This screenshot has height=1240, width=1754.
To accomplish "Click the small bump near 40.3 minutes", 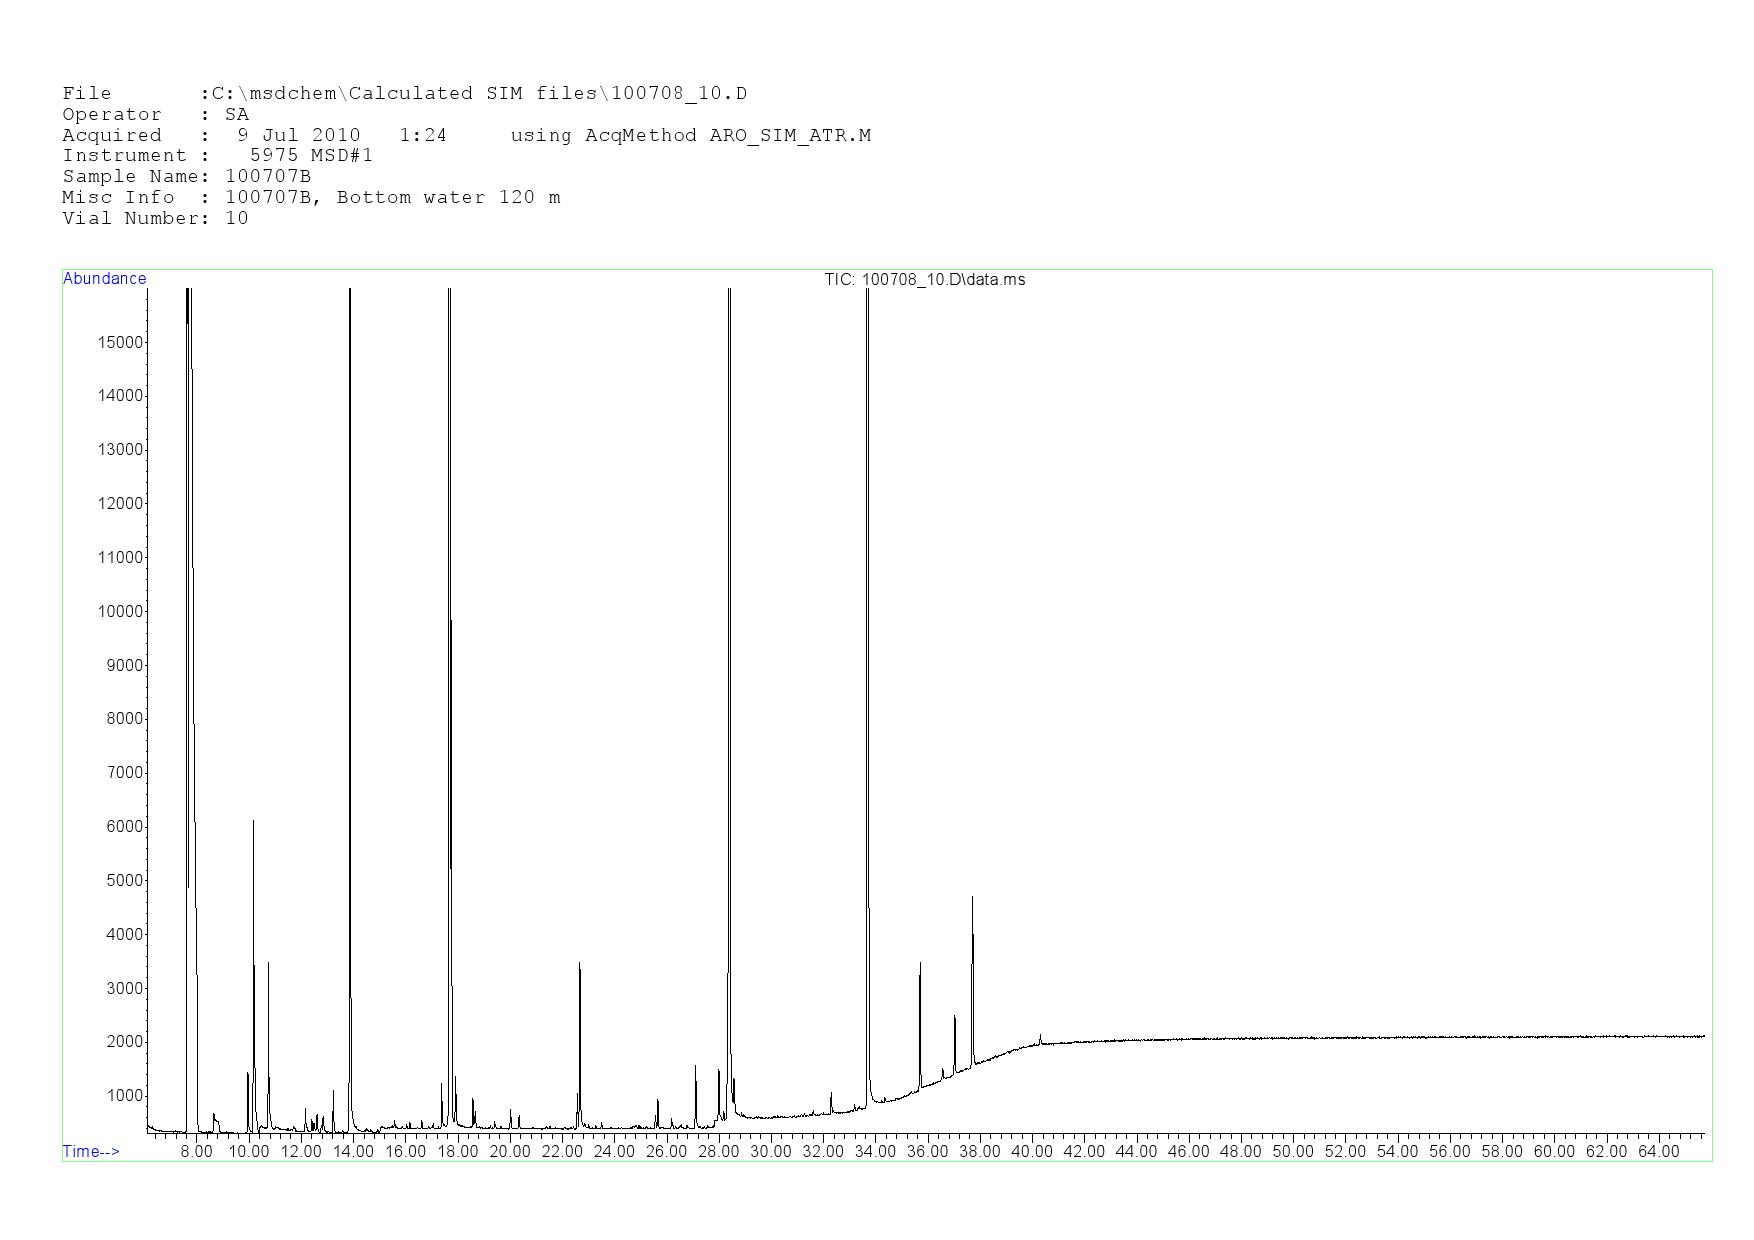I will (x=1040, y=1037).
